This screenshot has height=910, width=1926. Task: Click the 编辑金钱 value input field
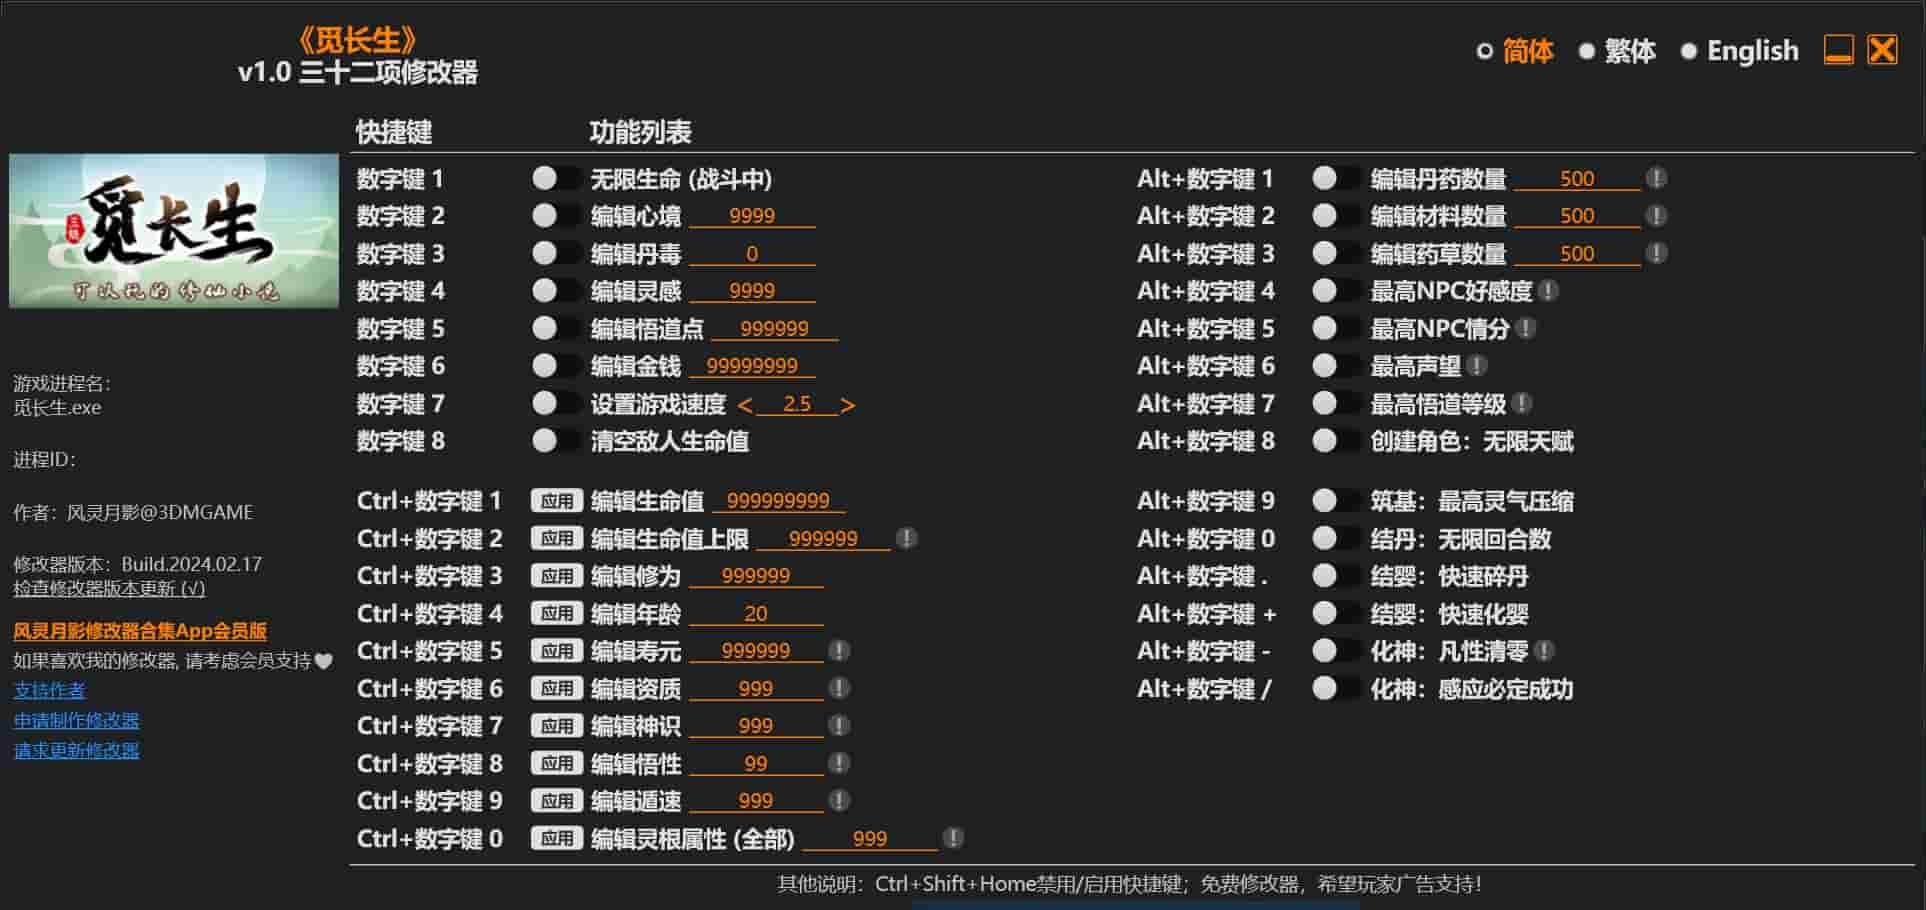click(752, 366)
